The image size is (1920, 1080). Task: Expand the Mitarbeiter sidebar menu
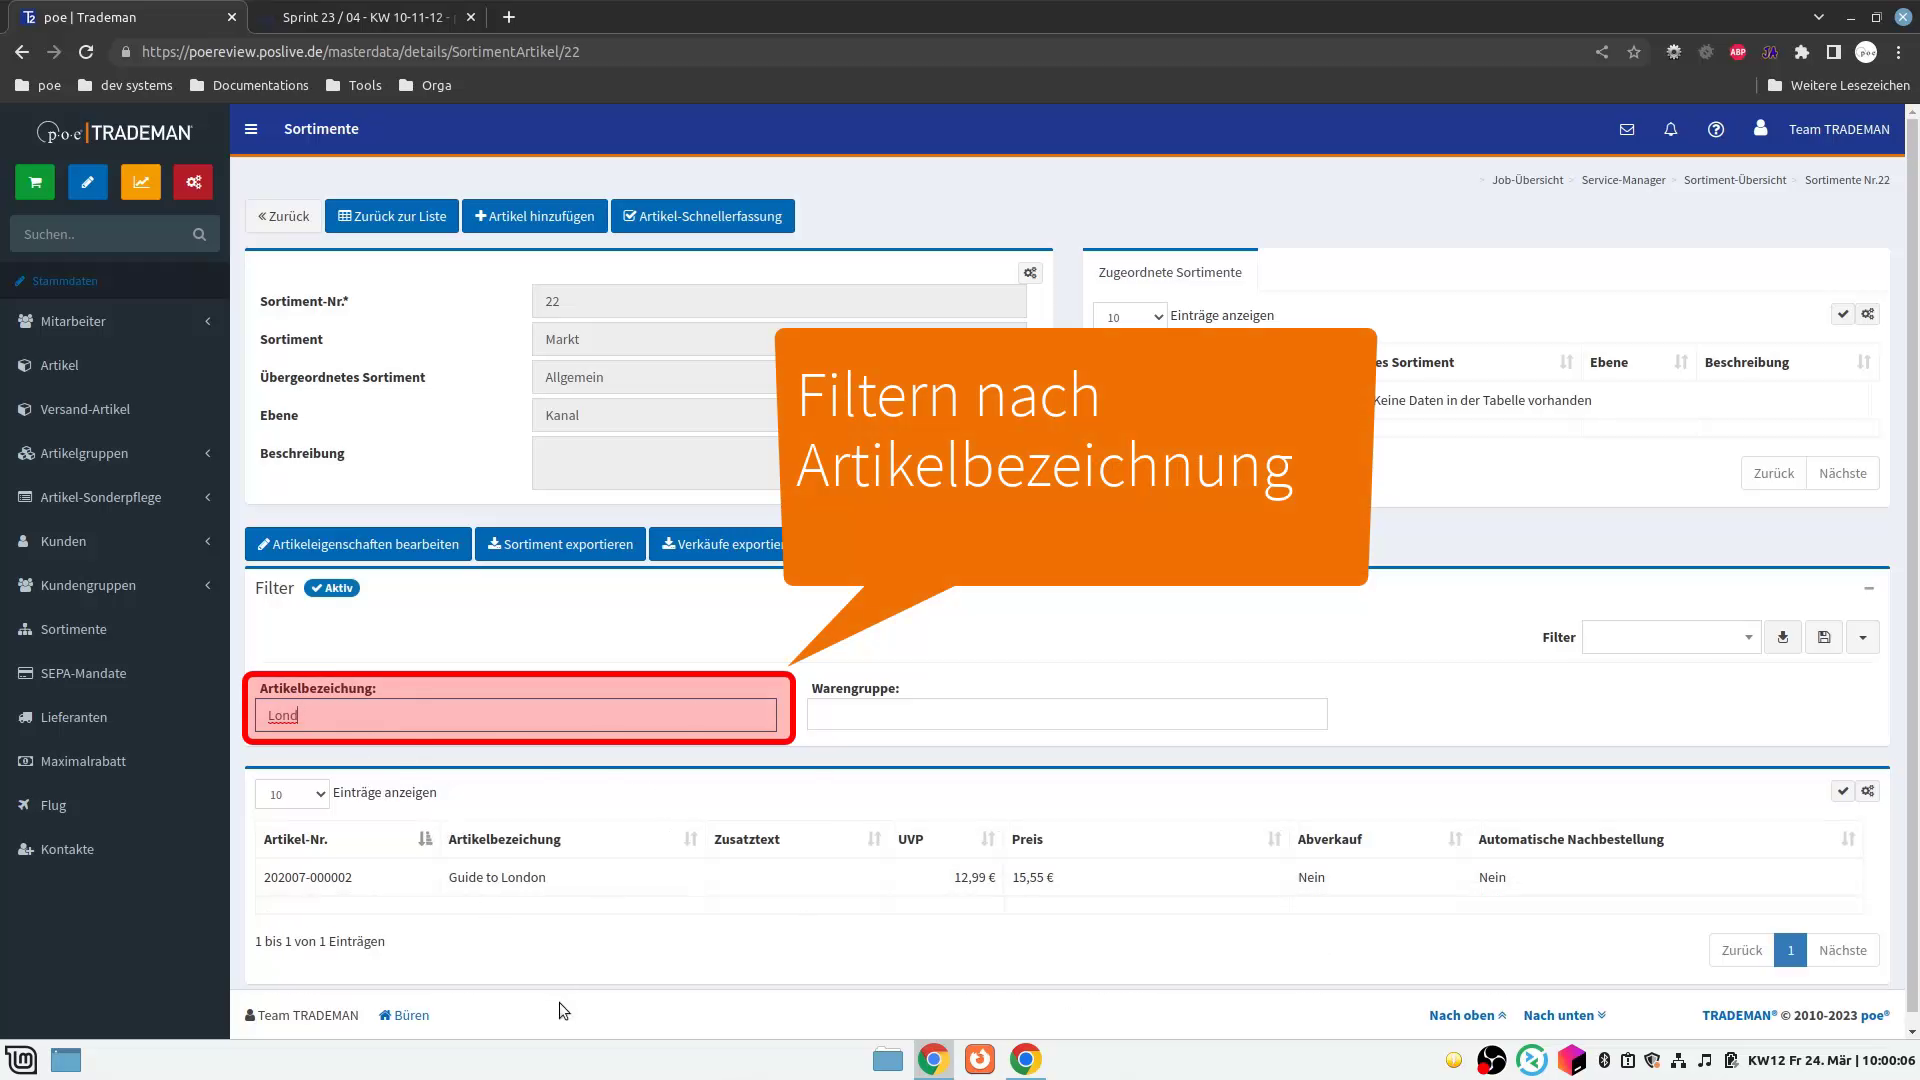coord(115,321)
